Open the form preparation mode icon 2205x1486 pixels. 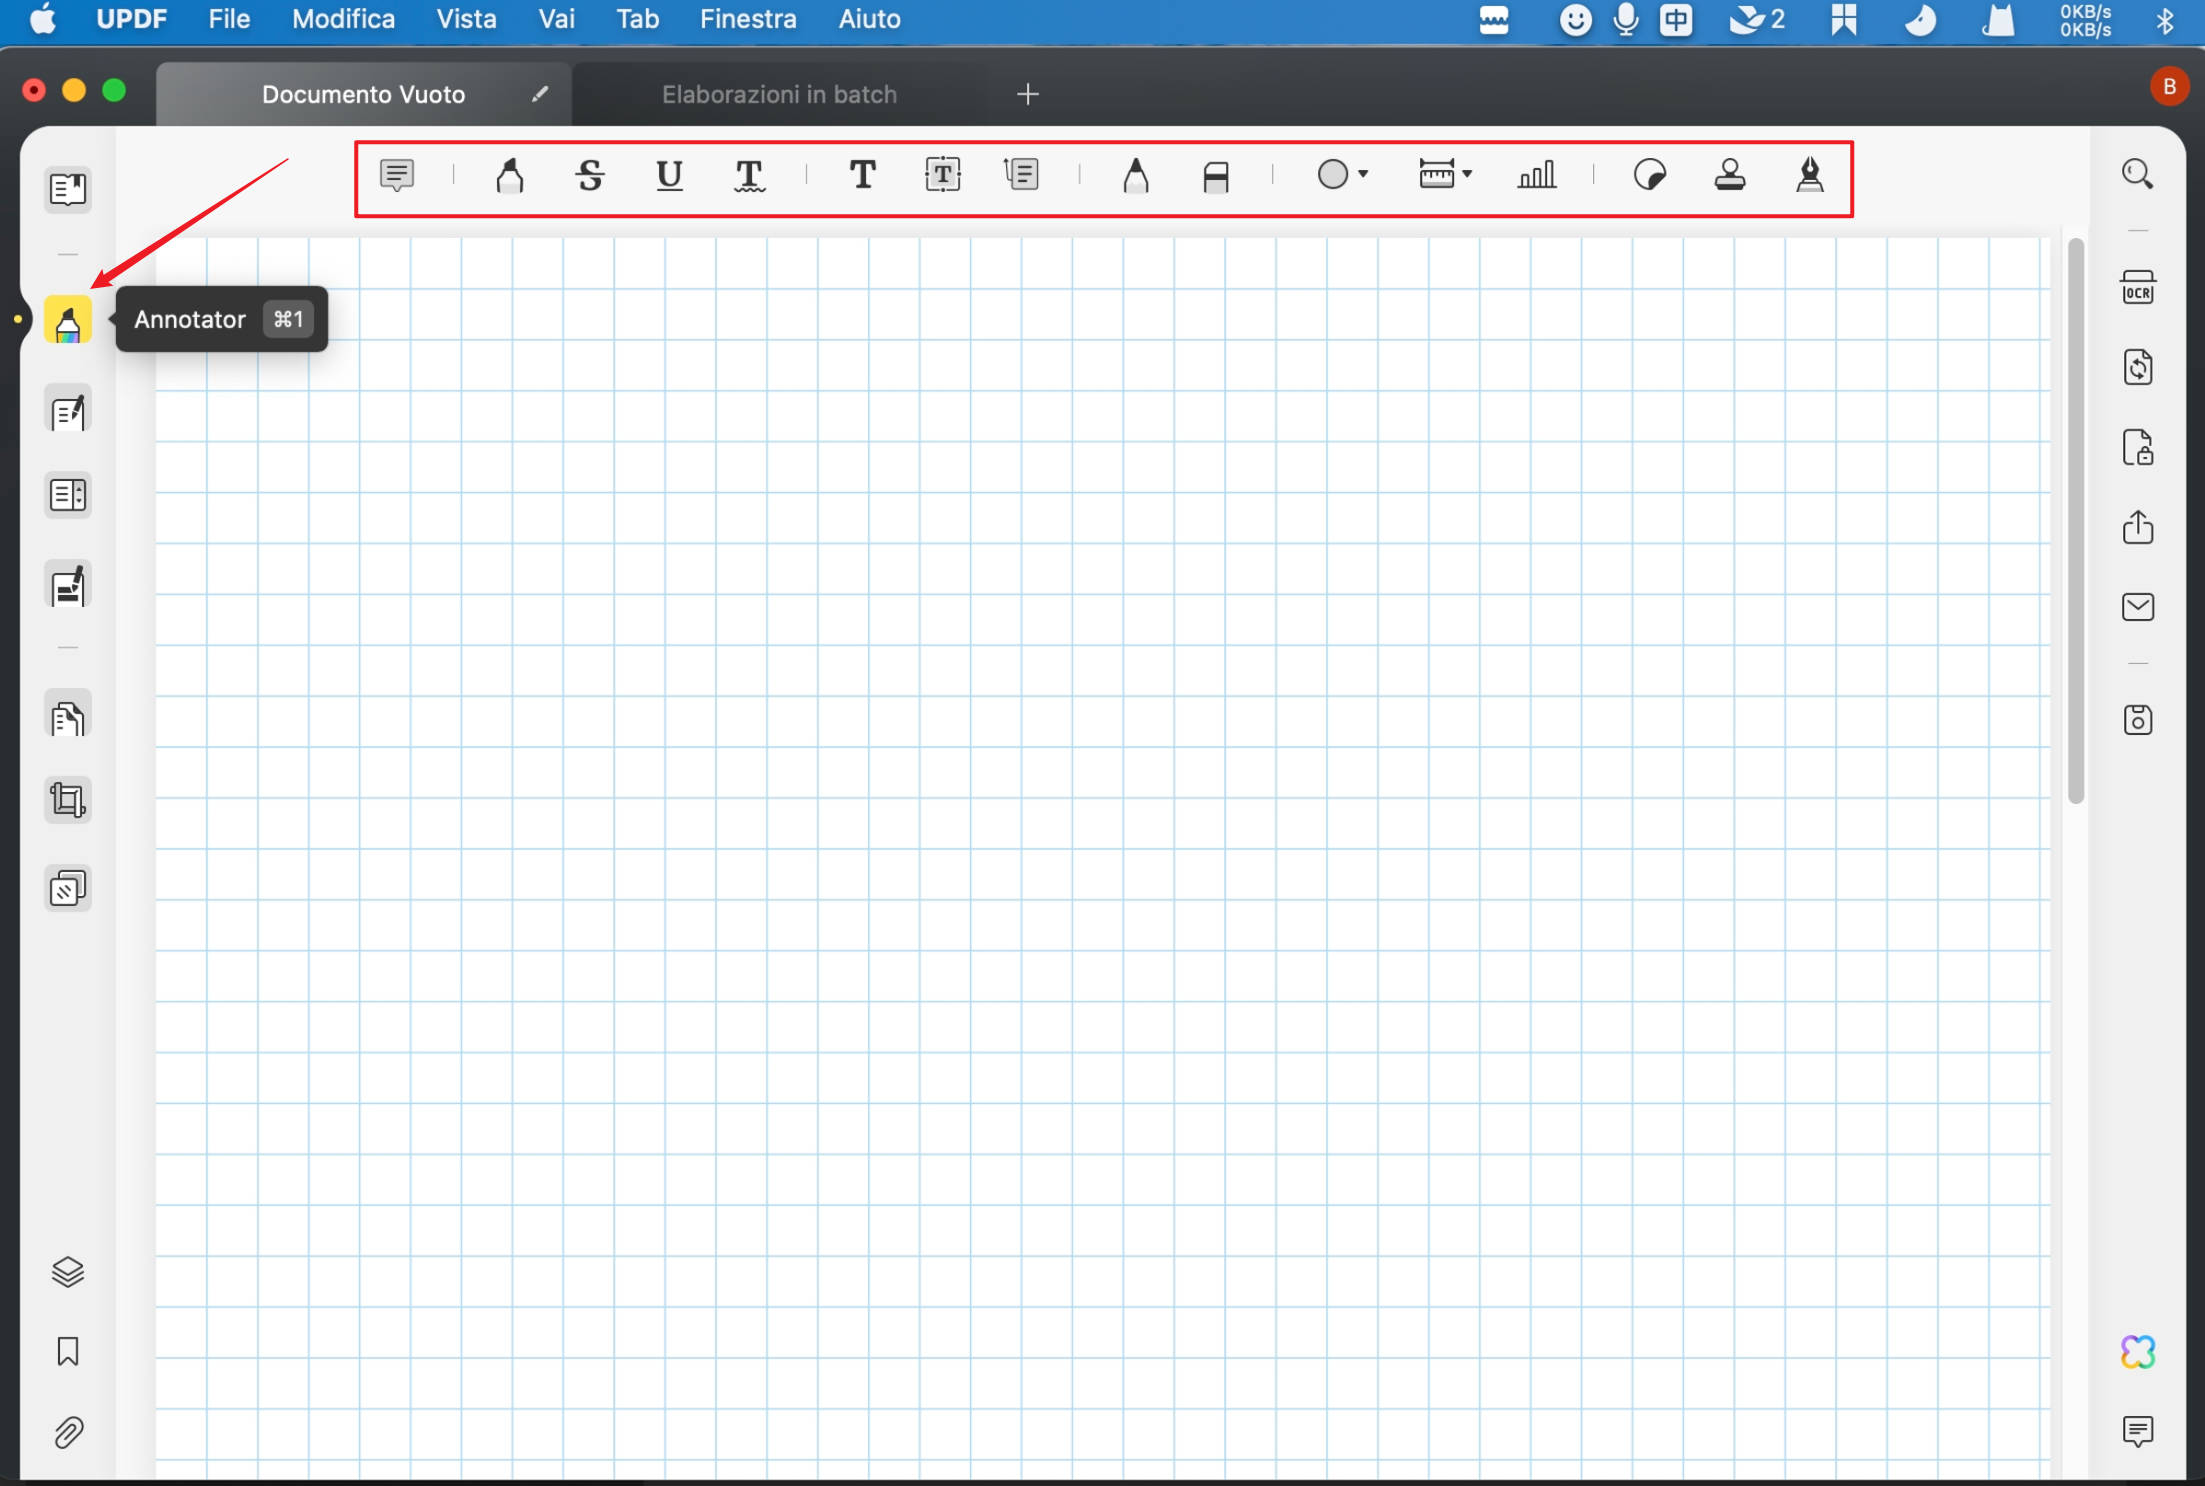68,495
